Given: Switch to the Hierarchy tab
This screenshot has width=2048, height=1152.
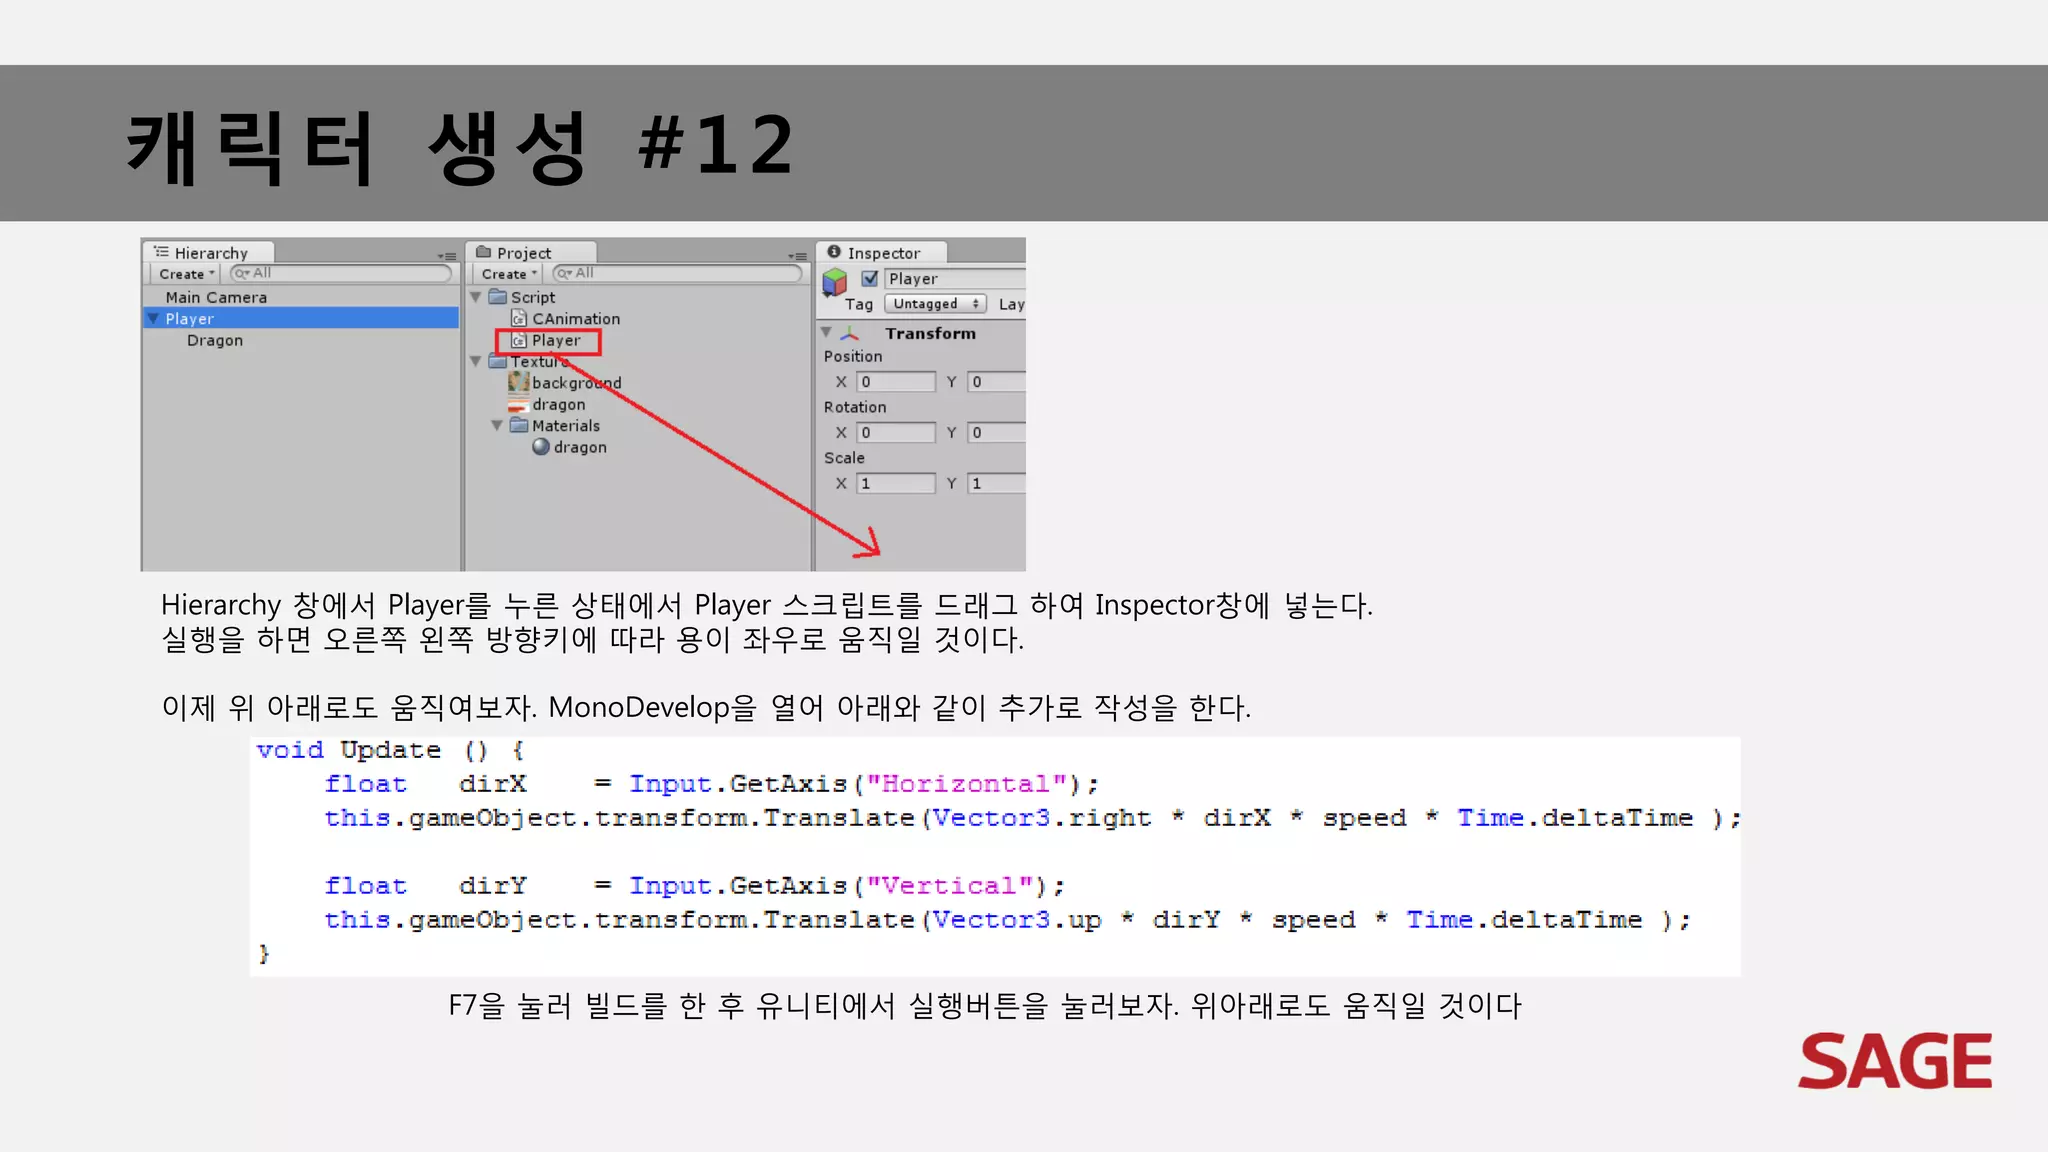Looking at the screenshot, I should [209, 253].
